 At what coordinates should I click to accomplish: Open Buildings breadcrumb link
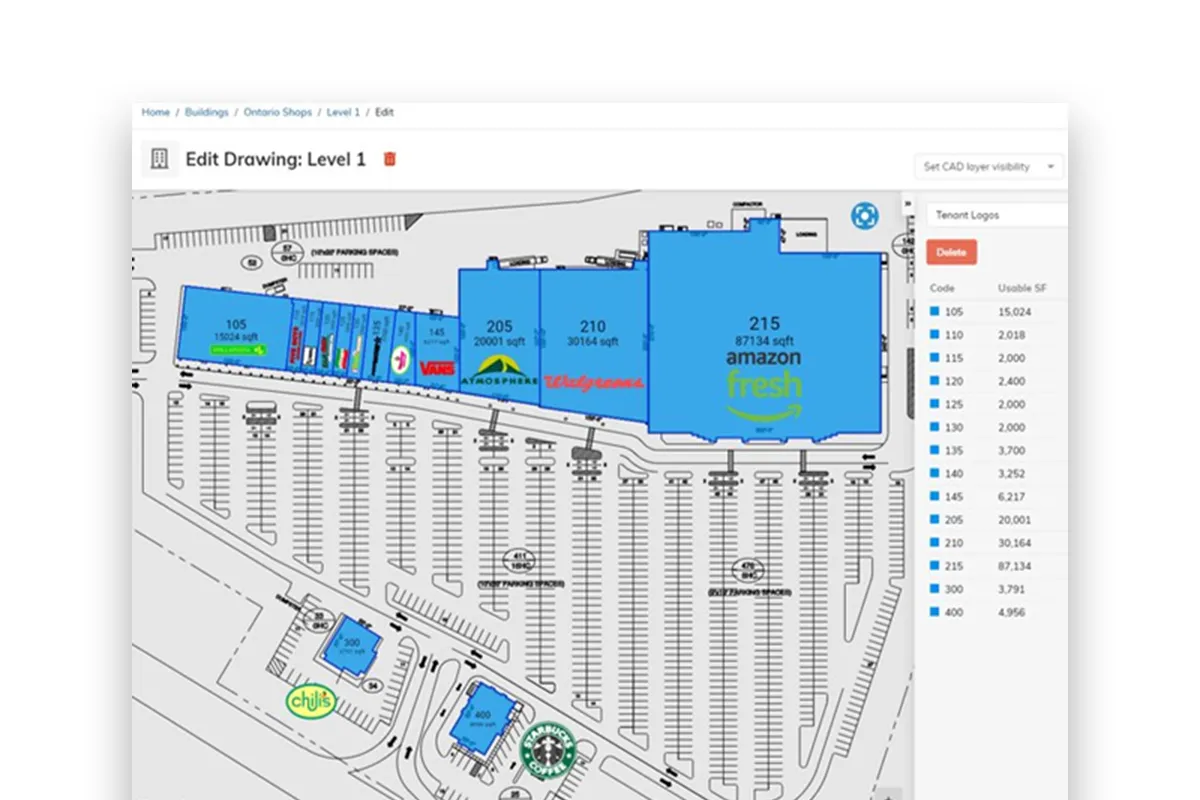pyautogui.click(x=206, y=112)
